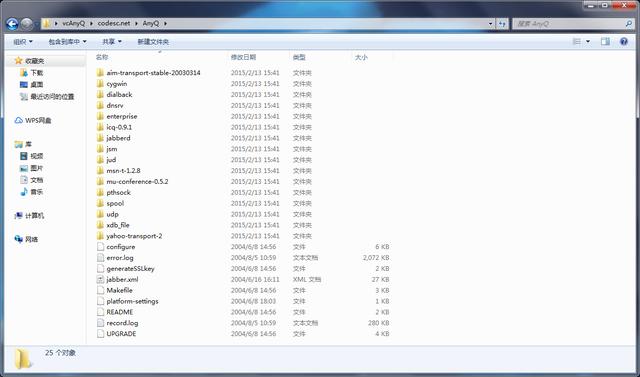Open view options dropdown arrow
Image resolution: width=640 pixels, height=377 pixels.
[x=588, y=41]
